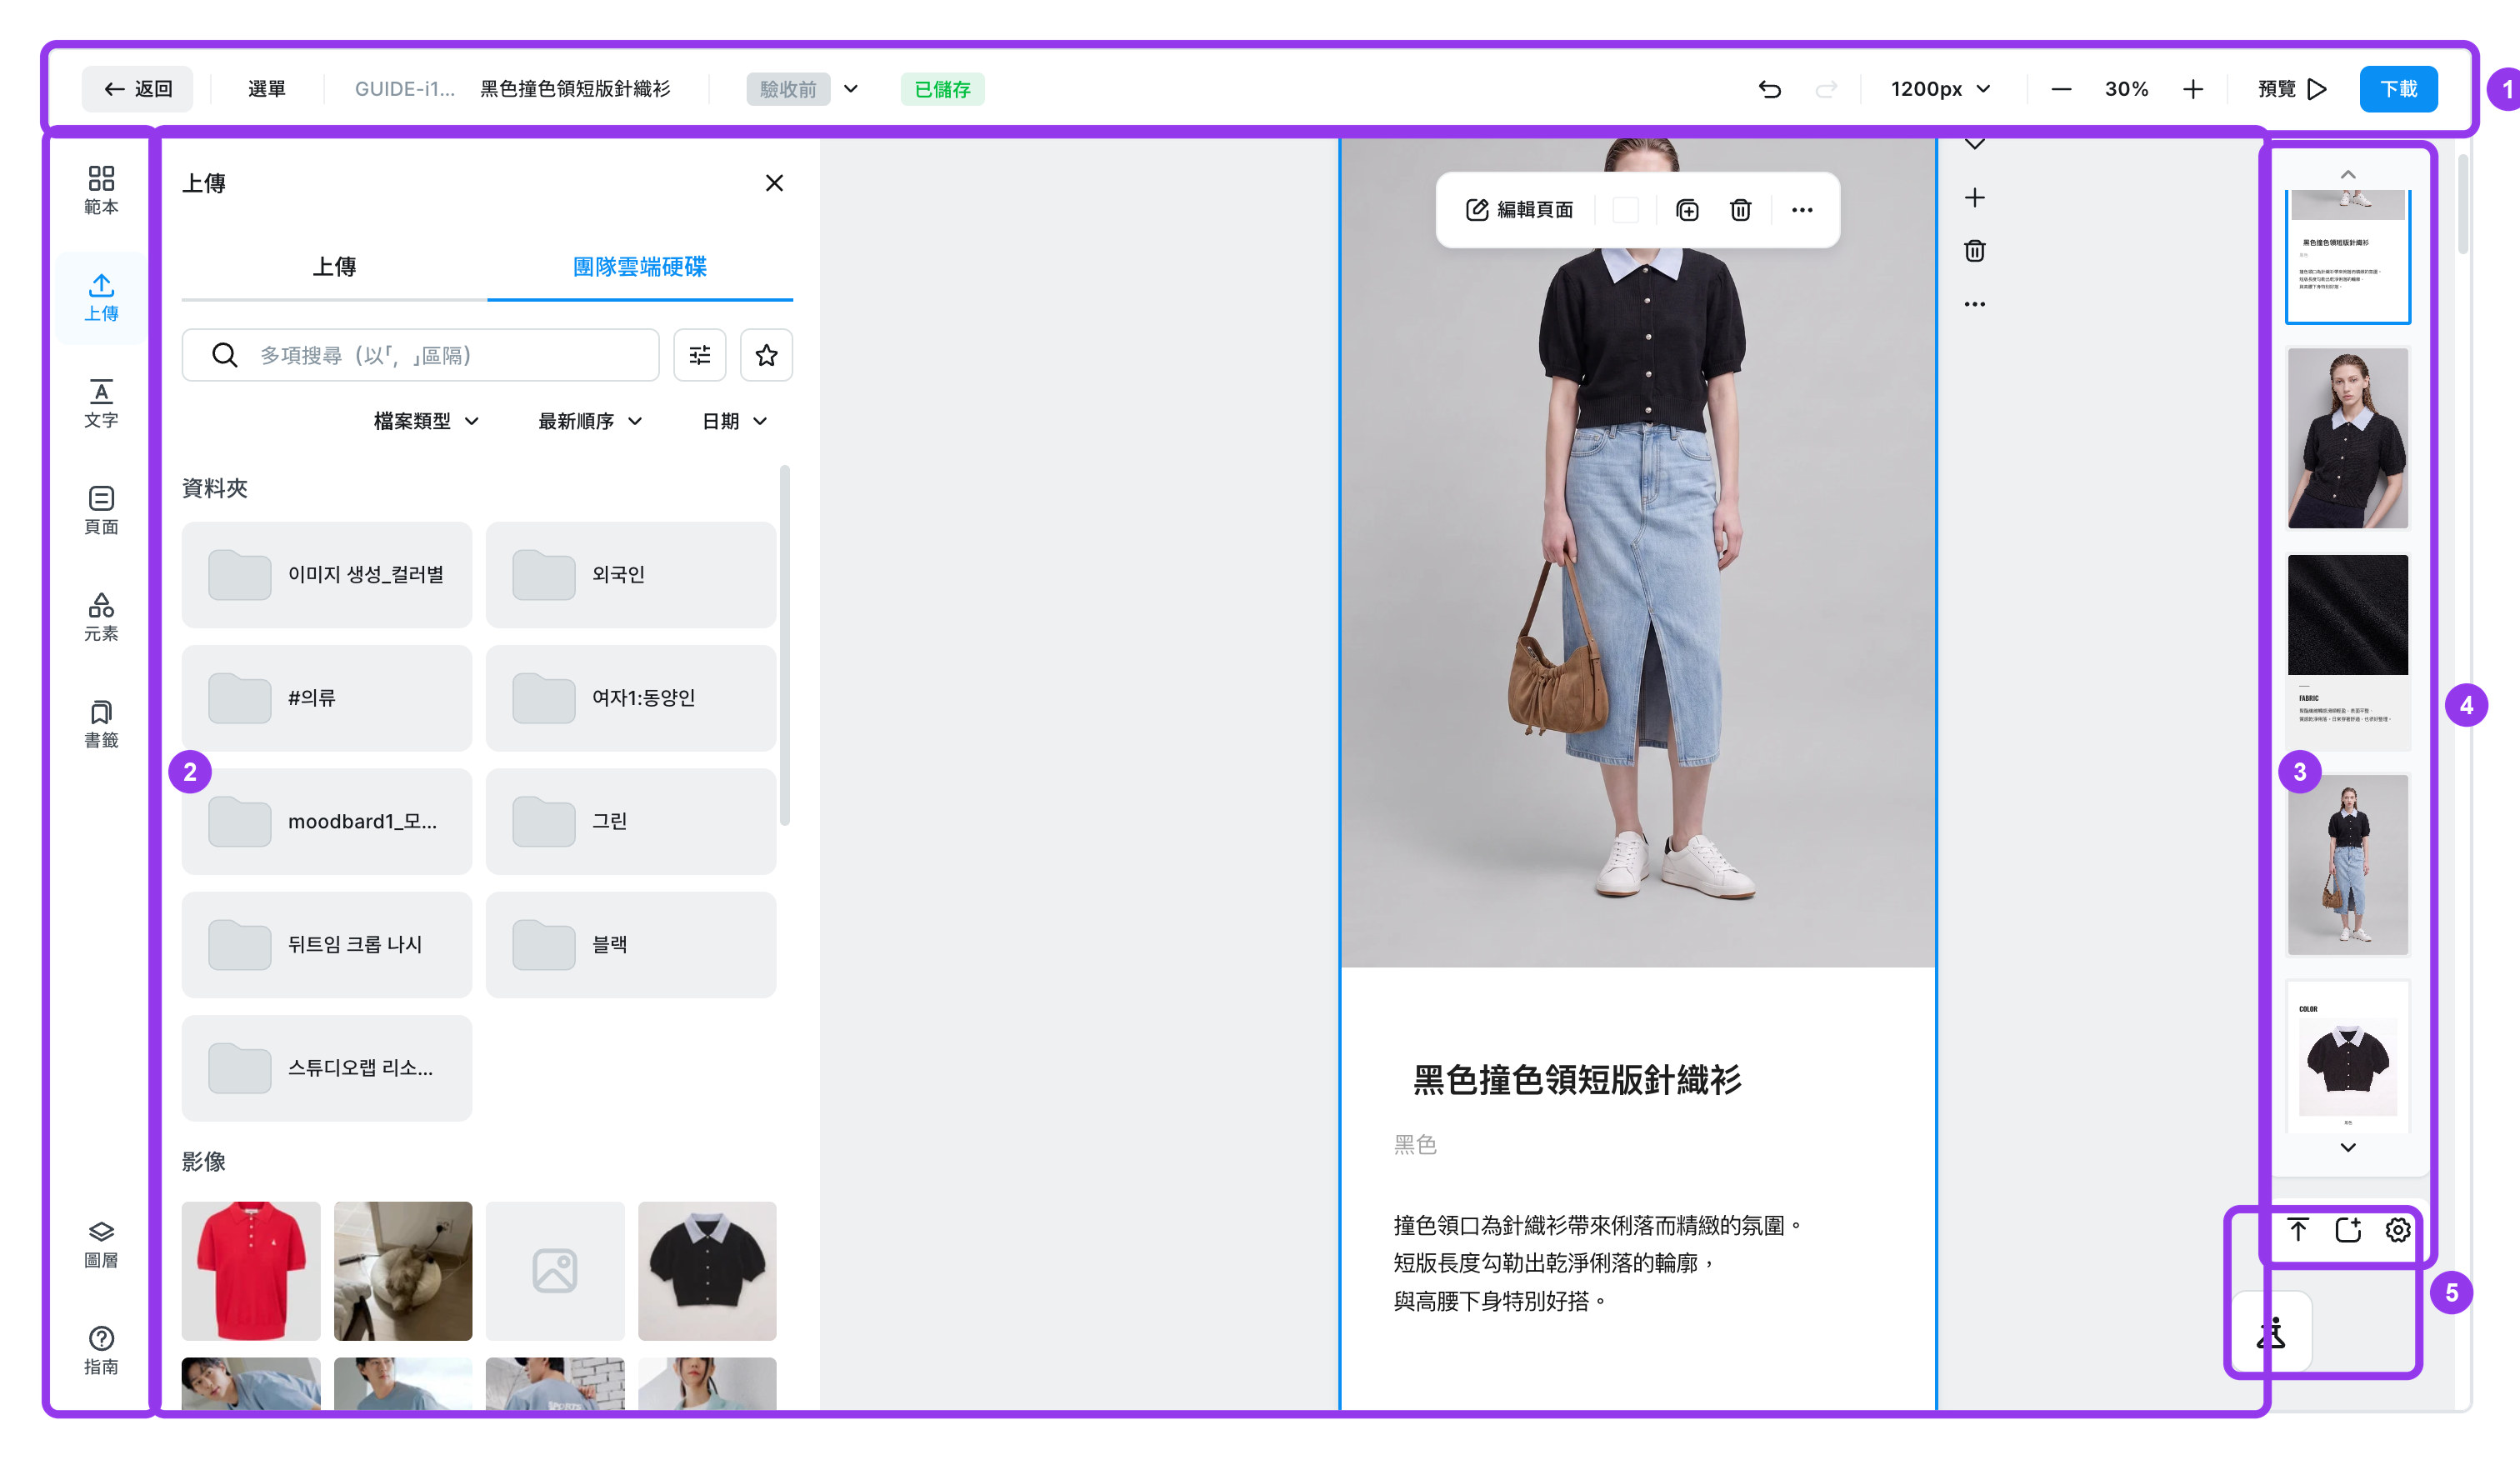
Task: Open search filter settings icon
Action: click(x=700, y=355)
